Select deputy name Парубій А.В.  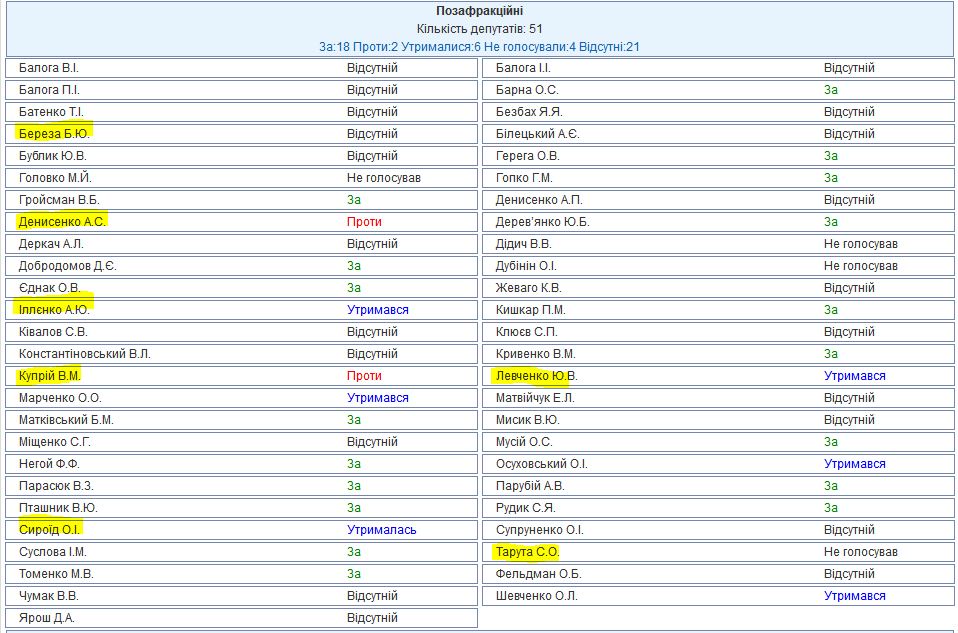(x=530, y=486)
